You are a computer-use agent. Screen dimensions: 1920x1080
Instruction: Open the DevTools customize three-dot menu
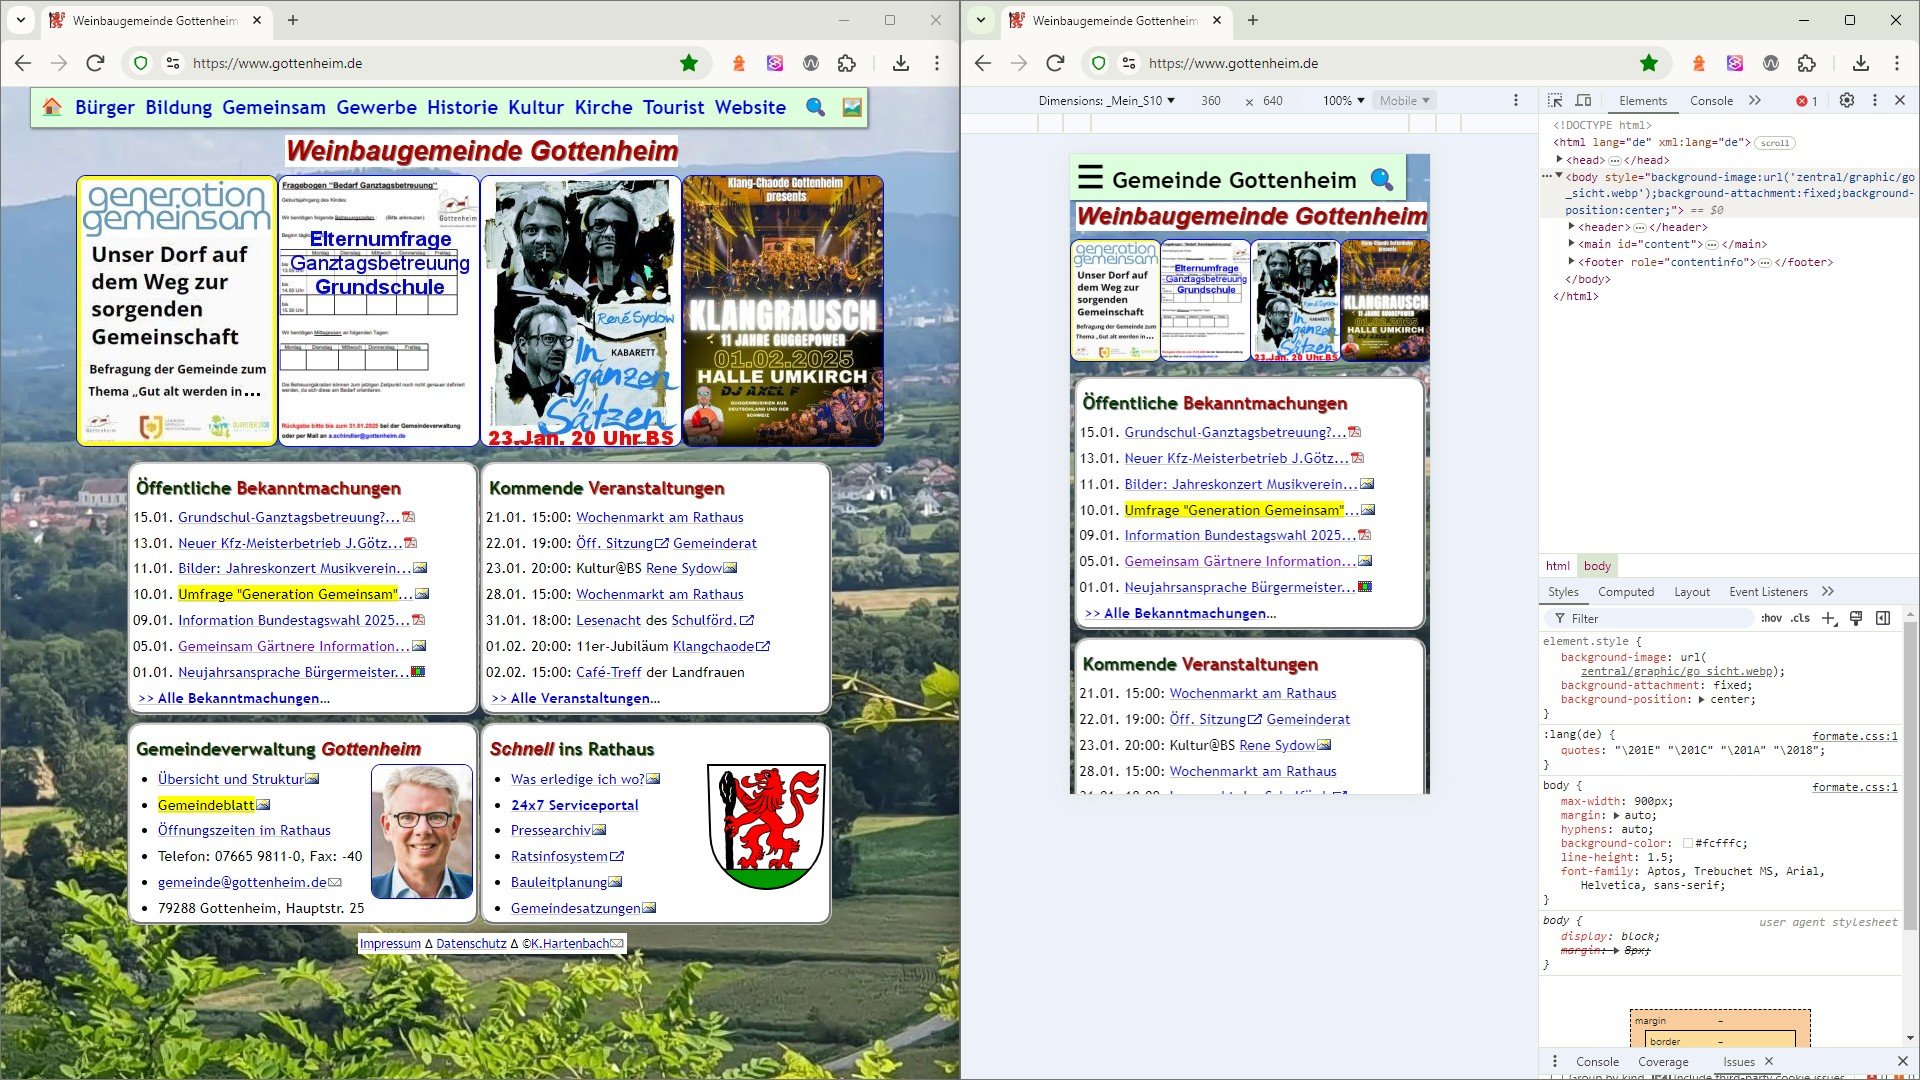coord(1875,100)
